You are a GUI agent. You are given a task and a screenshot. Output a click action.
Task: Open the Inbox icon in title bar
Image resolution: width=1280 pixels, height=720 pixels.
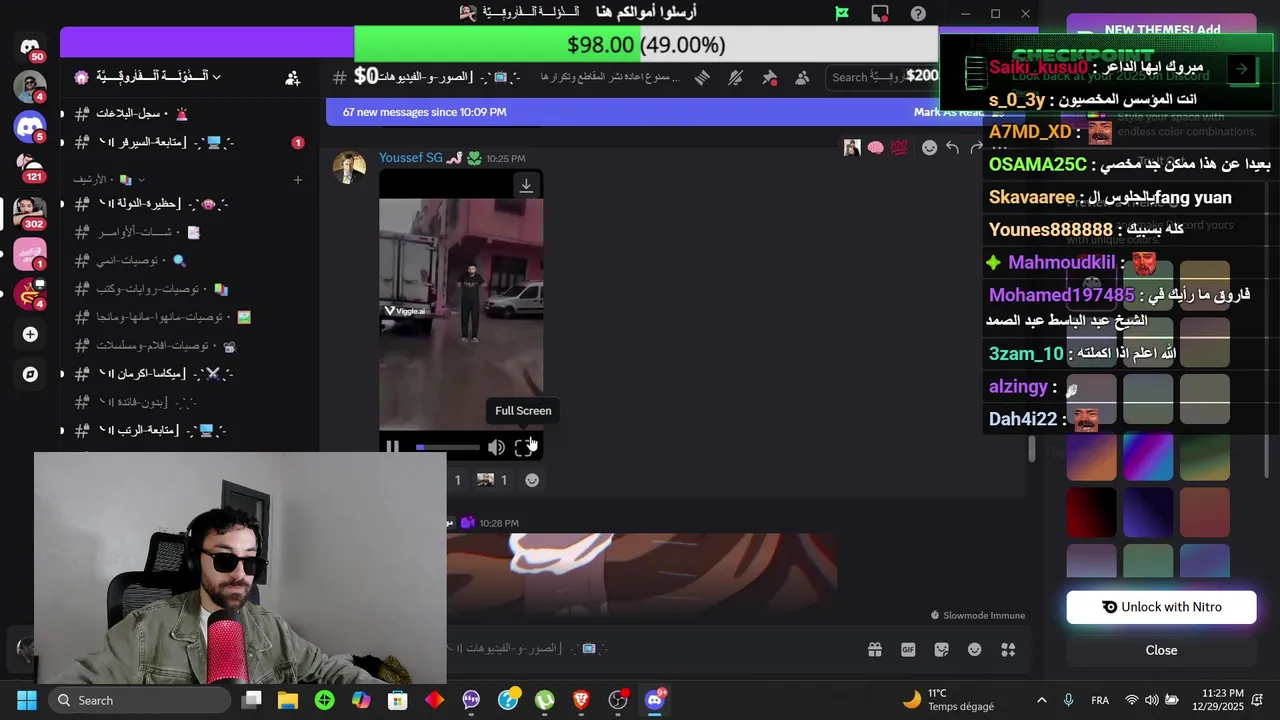click(x=880, y=14)
